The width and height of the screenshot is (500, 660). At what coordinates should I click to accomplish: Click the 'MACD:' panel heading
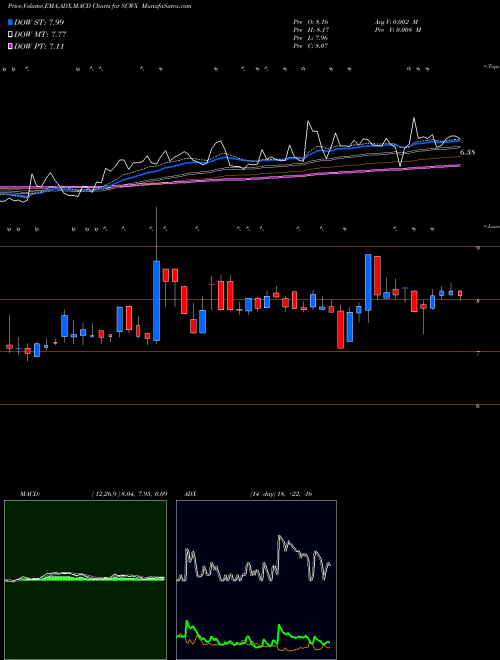pyautogui.click(x=30, y=494)
